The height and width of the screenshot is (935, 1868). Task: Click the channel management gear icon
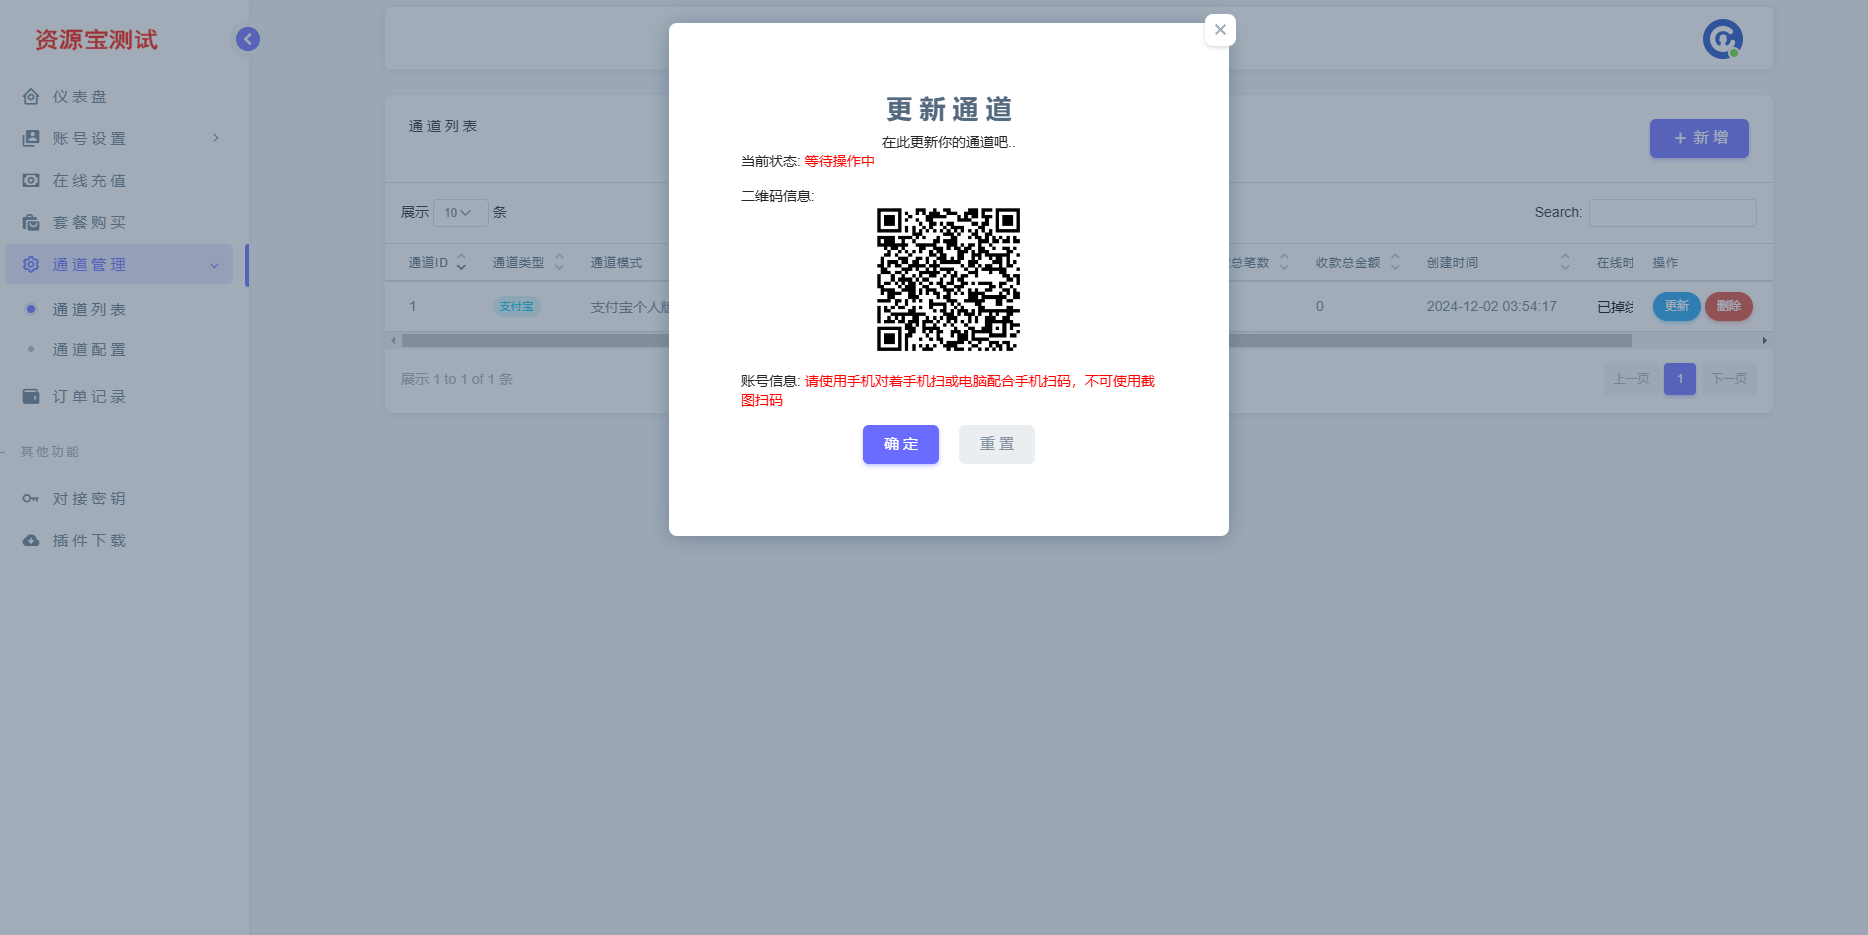[x=31, y=264]
